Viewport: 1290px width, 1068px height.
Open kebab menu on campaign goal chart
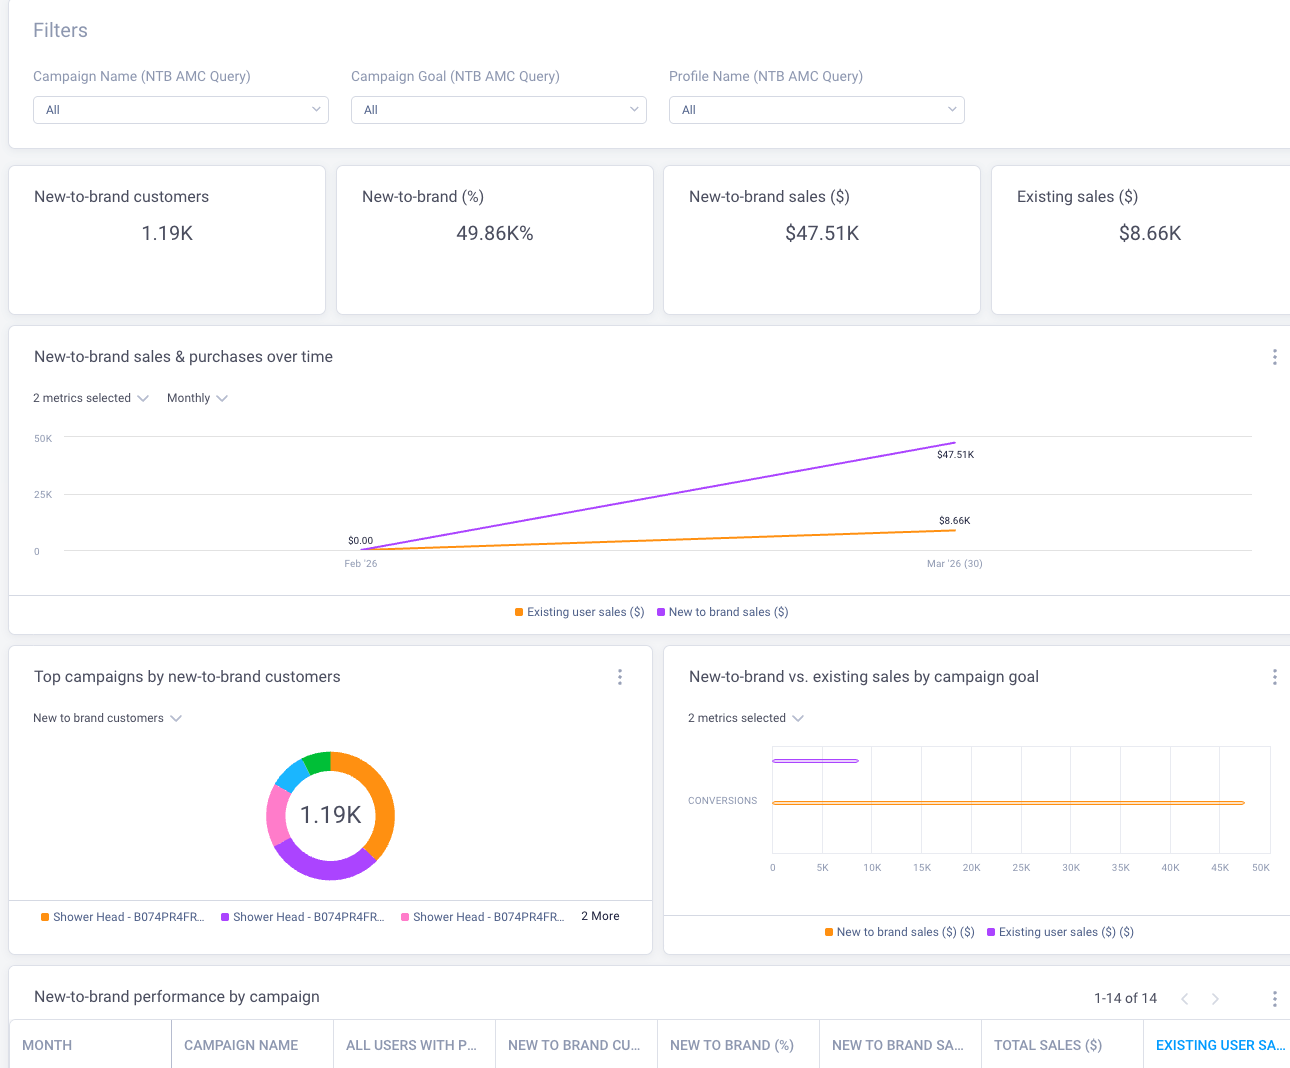point(1274,677)
